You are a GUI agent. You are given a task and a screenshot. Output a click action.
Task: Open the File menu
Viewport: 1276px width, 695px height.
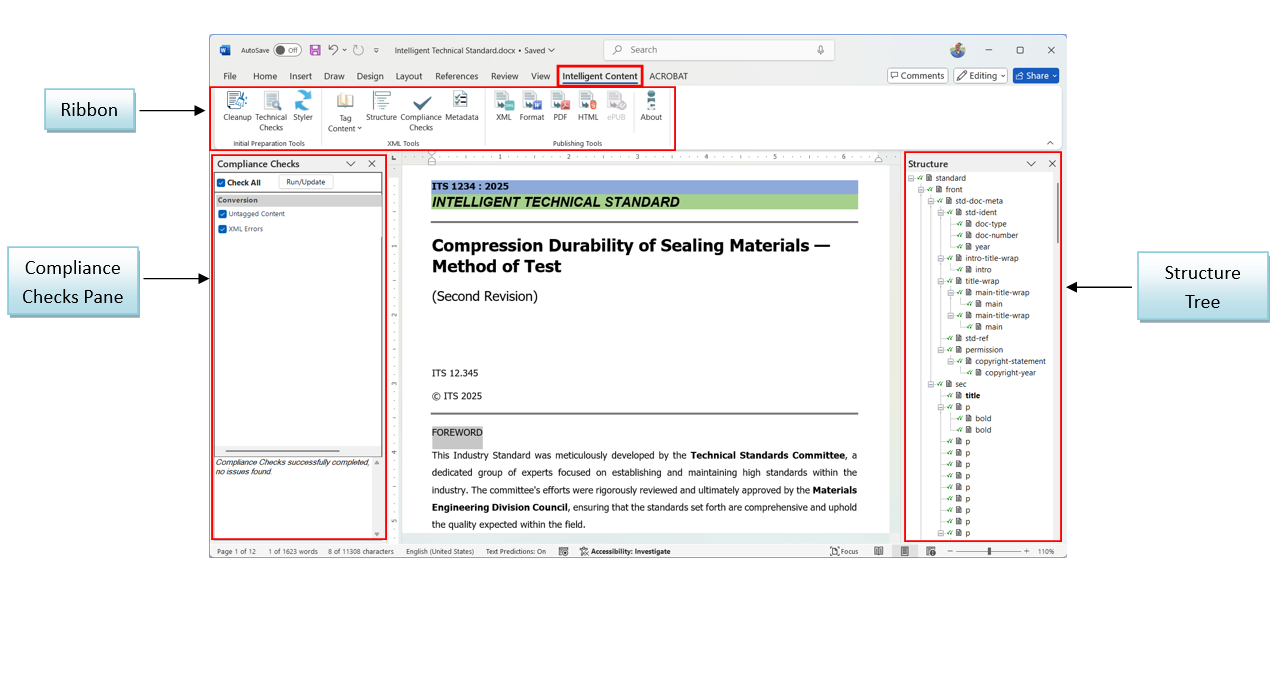[230, 76]
